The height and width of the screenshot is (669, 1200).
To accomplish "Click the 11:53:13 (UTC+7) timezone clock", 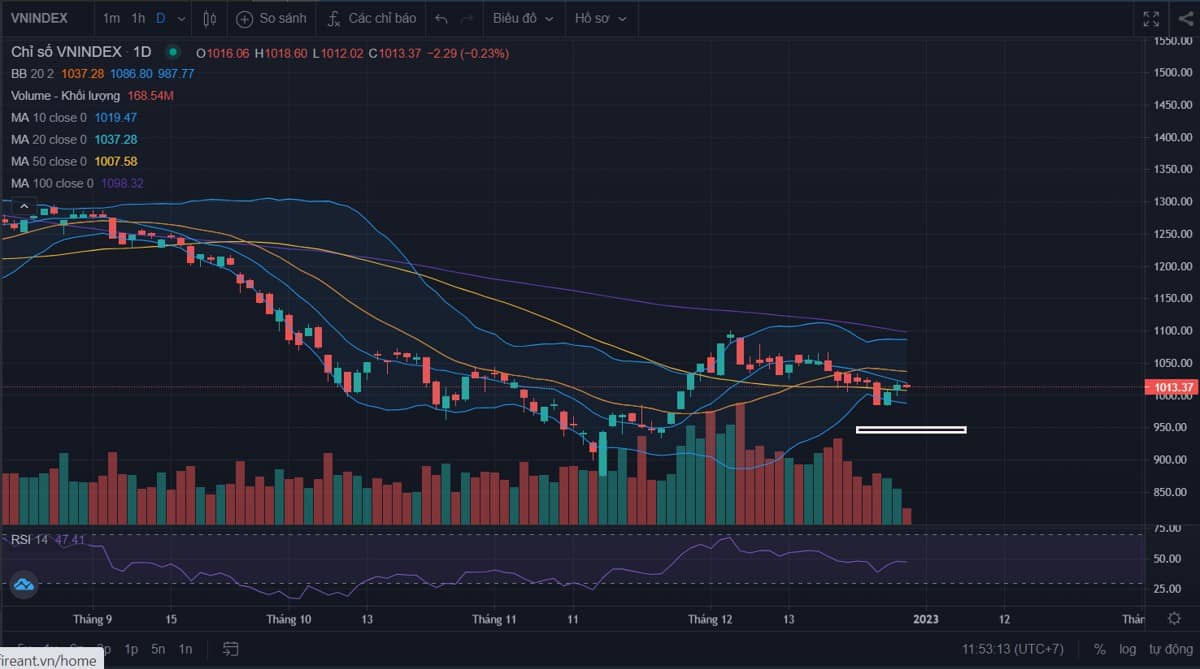I will click(x=1013, y=649).
